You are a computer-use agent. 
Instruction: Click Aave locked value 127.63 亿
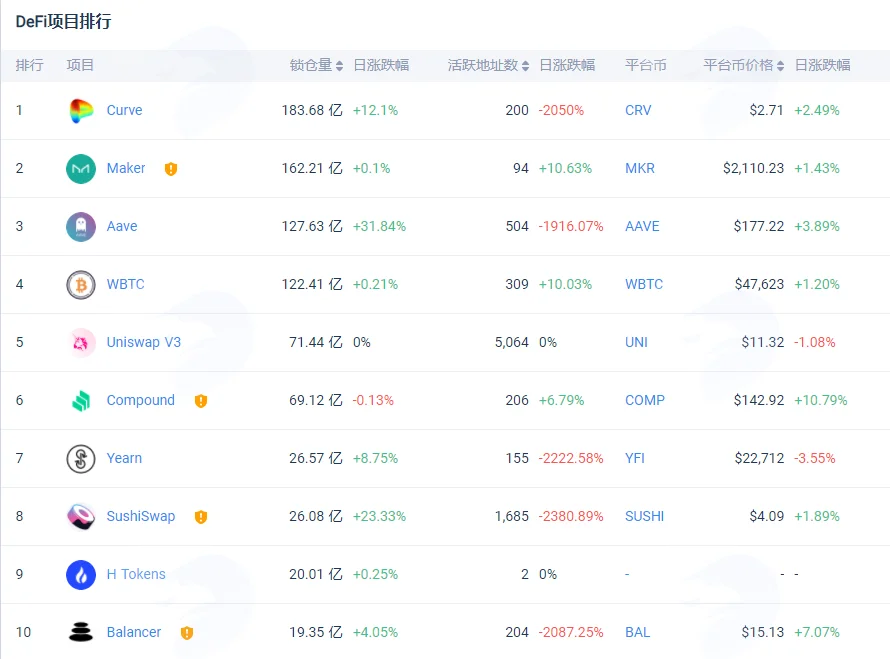312,226
